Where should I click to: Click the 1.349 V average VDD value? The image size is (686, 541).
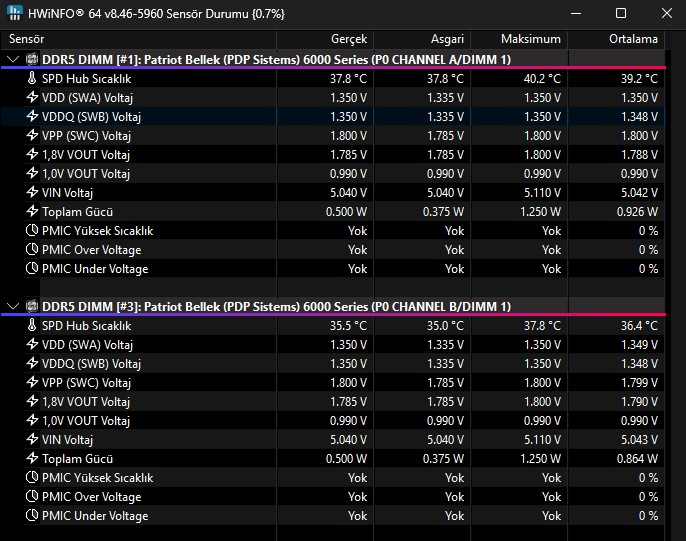[x=639, y=345]
